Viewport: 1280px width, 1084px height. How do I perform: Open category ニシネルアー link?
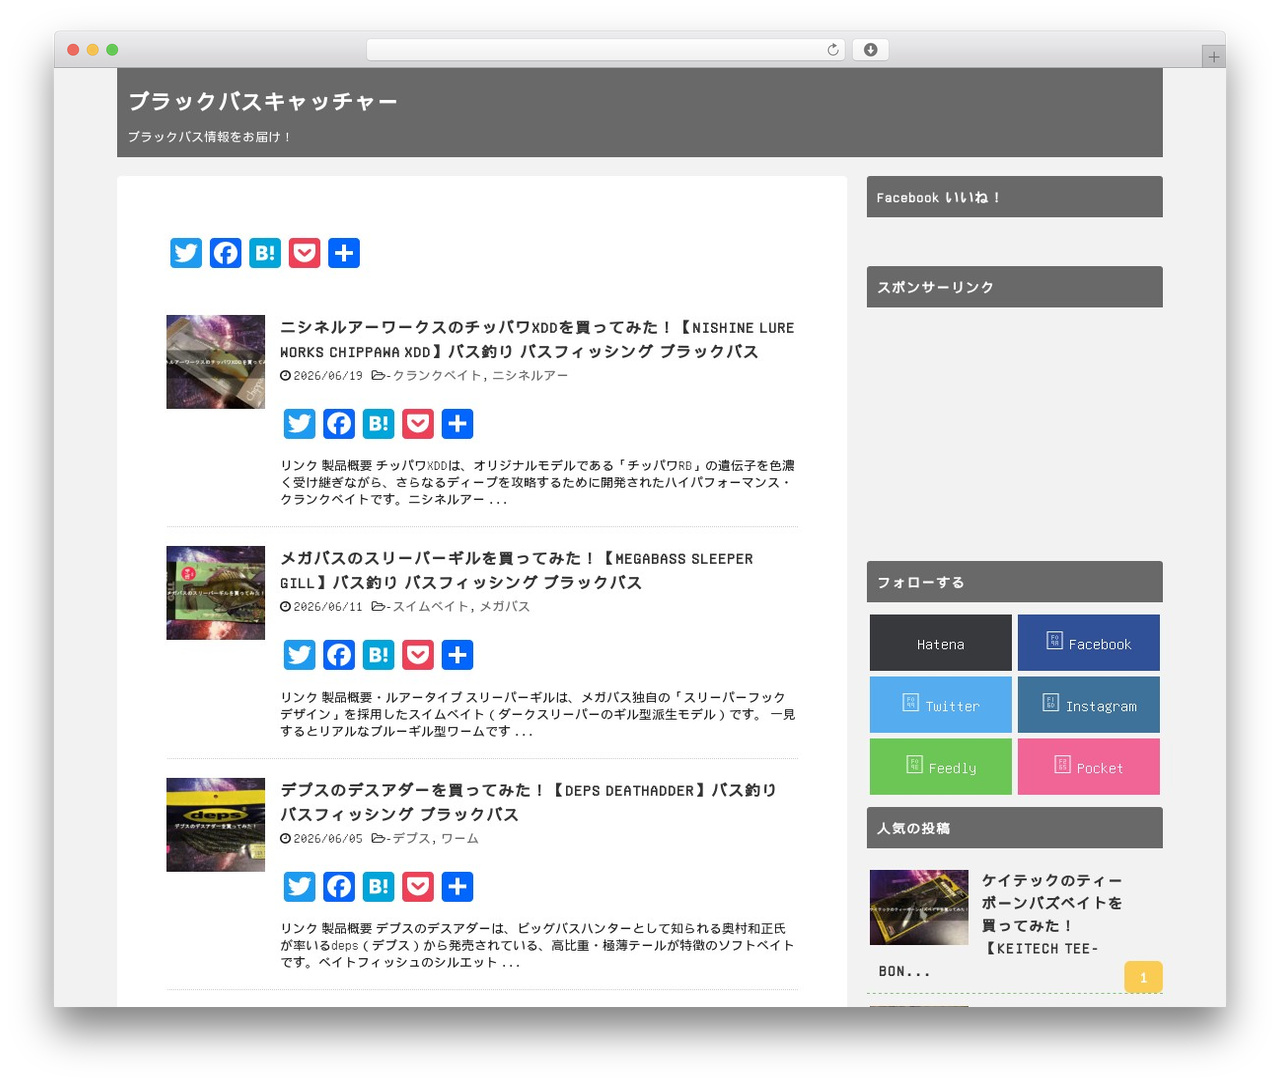point(530,376)
